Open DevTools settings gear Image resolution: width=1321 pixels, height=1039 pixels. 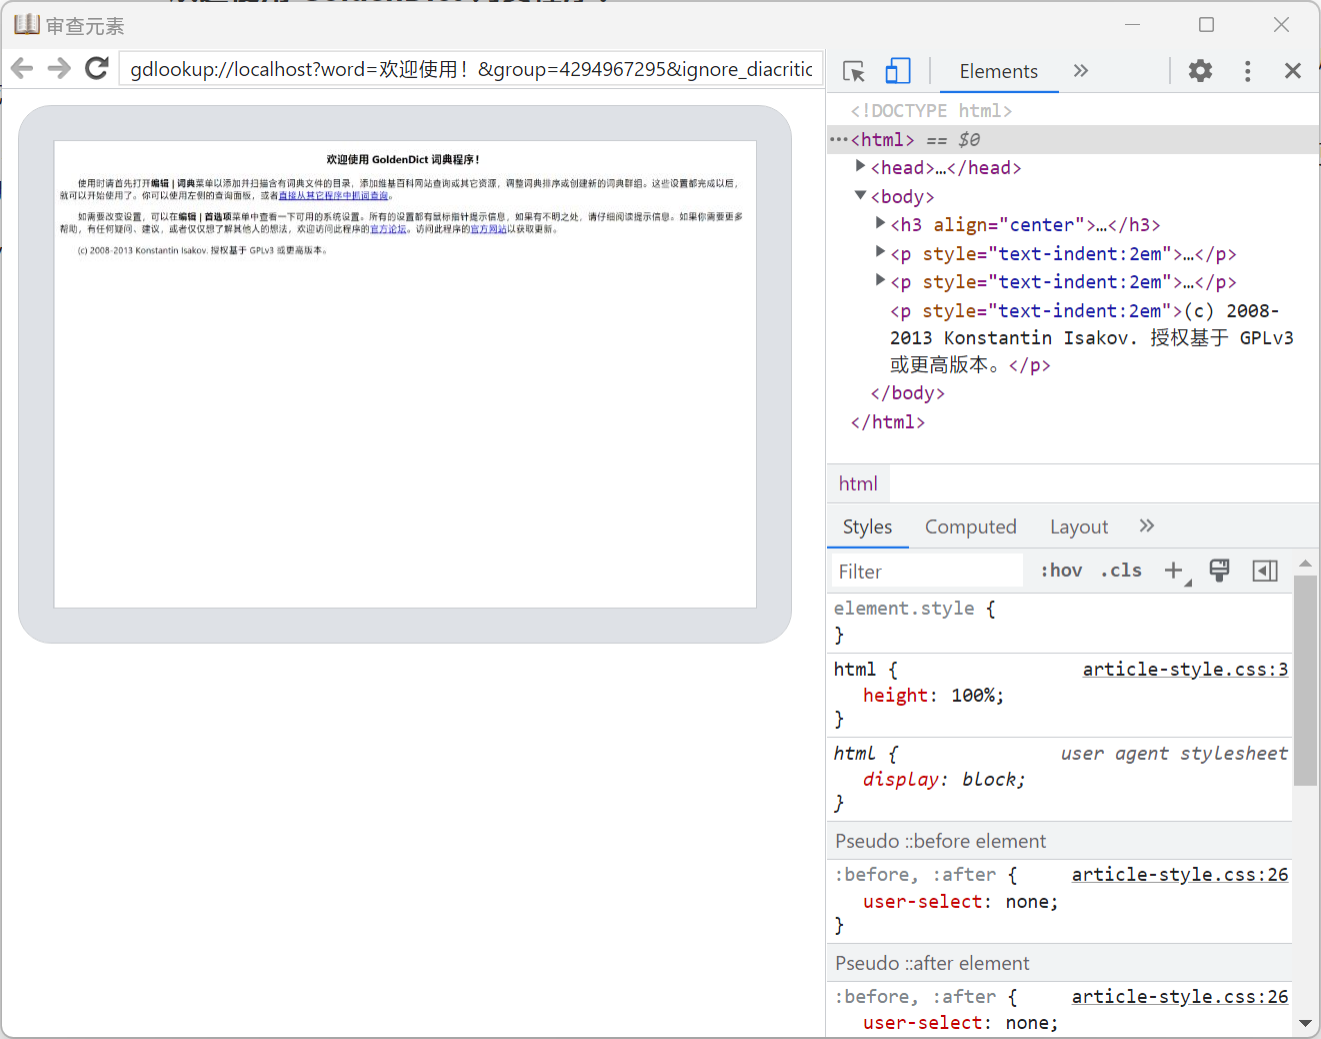point(1200,70)
